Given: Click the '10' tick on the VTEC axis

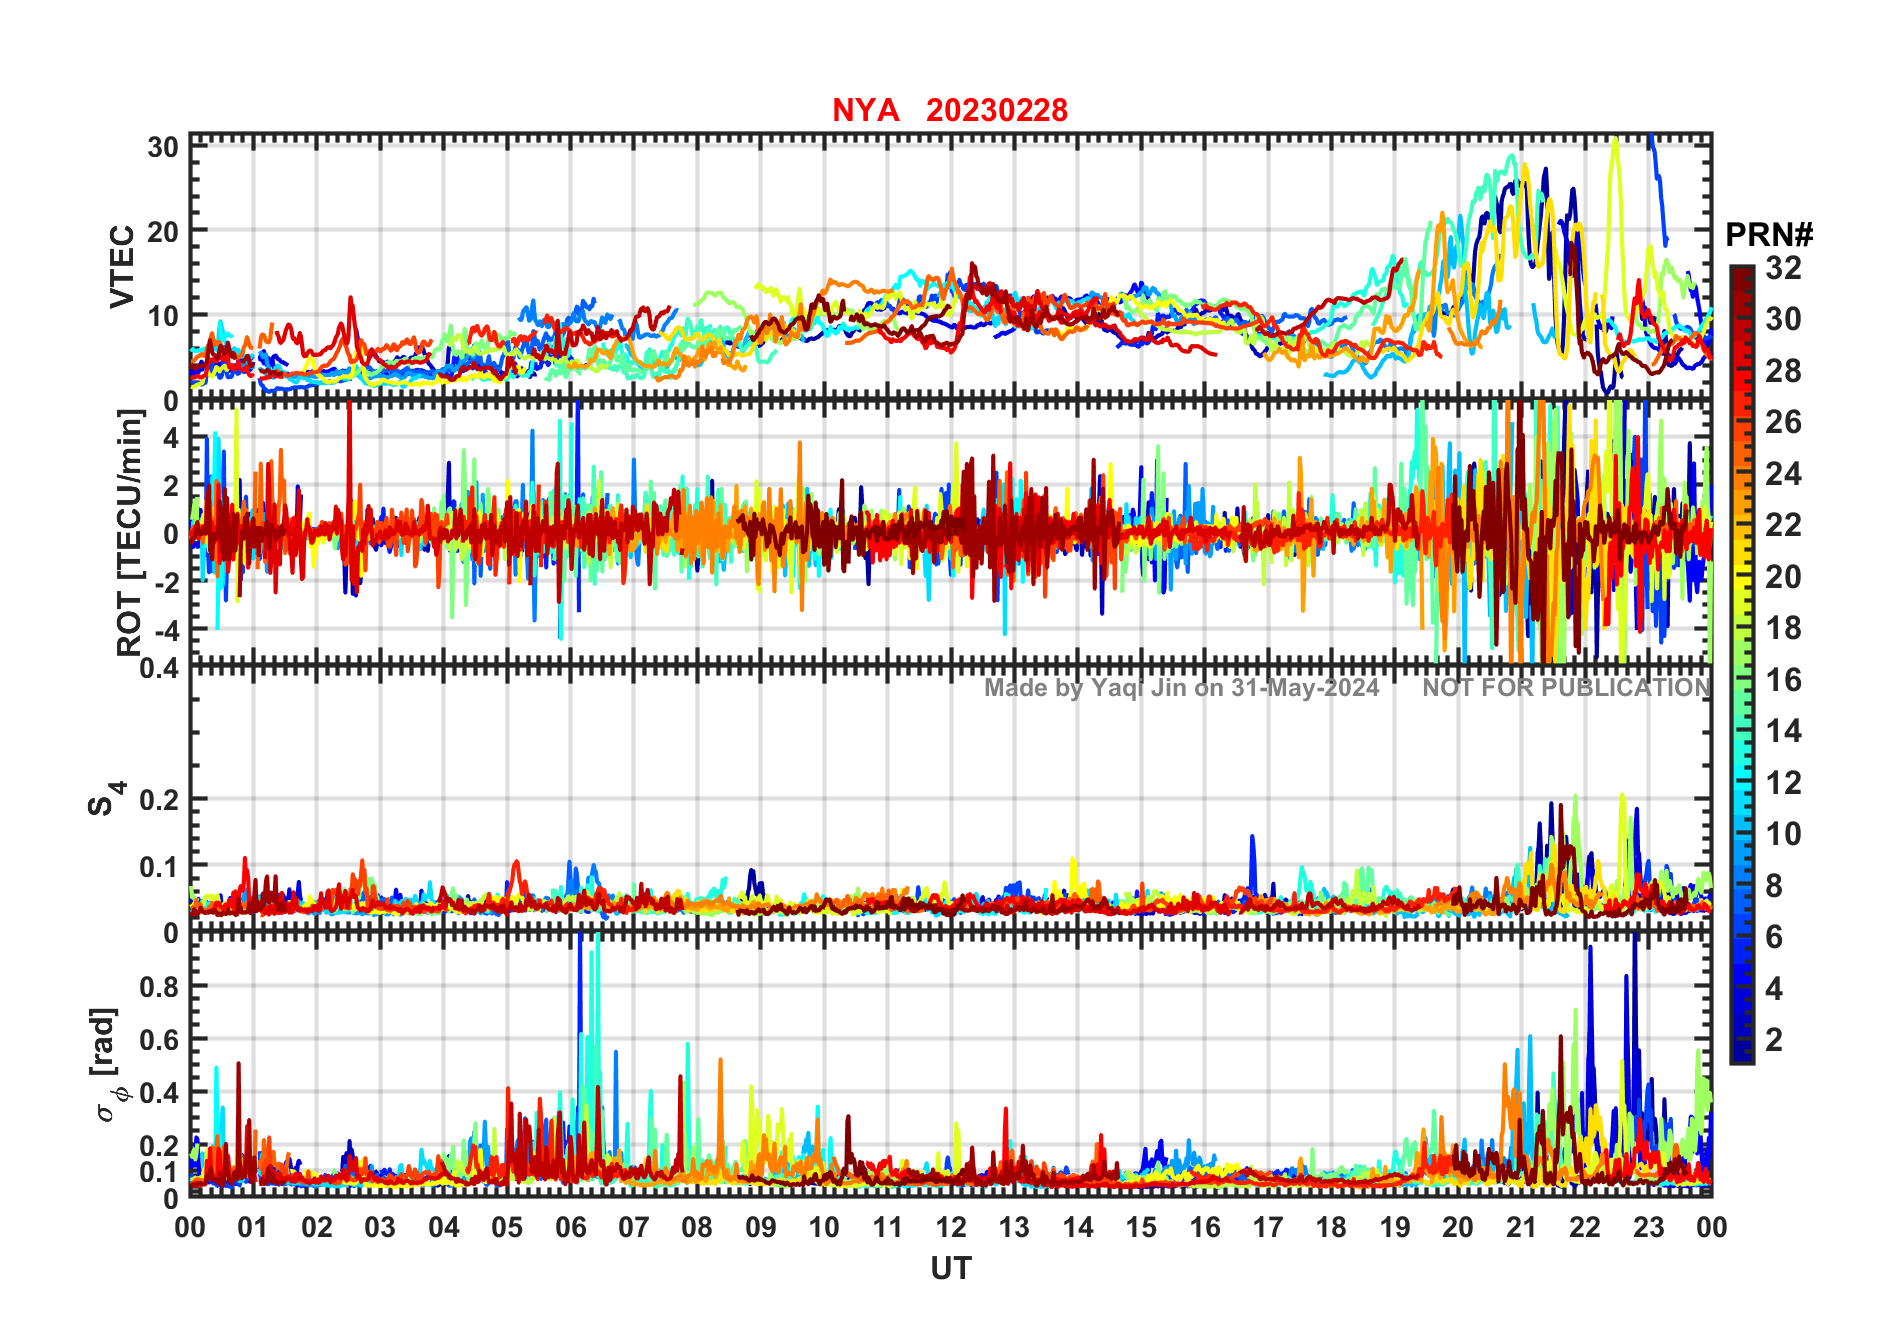Looking at the screenshot, I should [163, 316].
